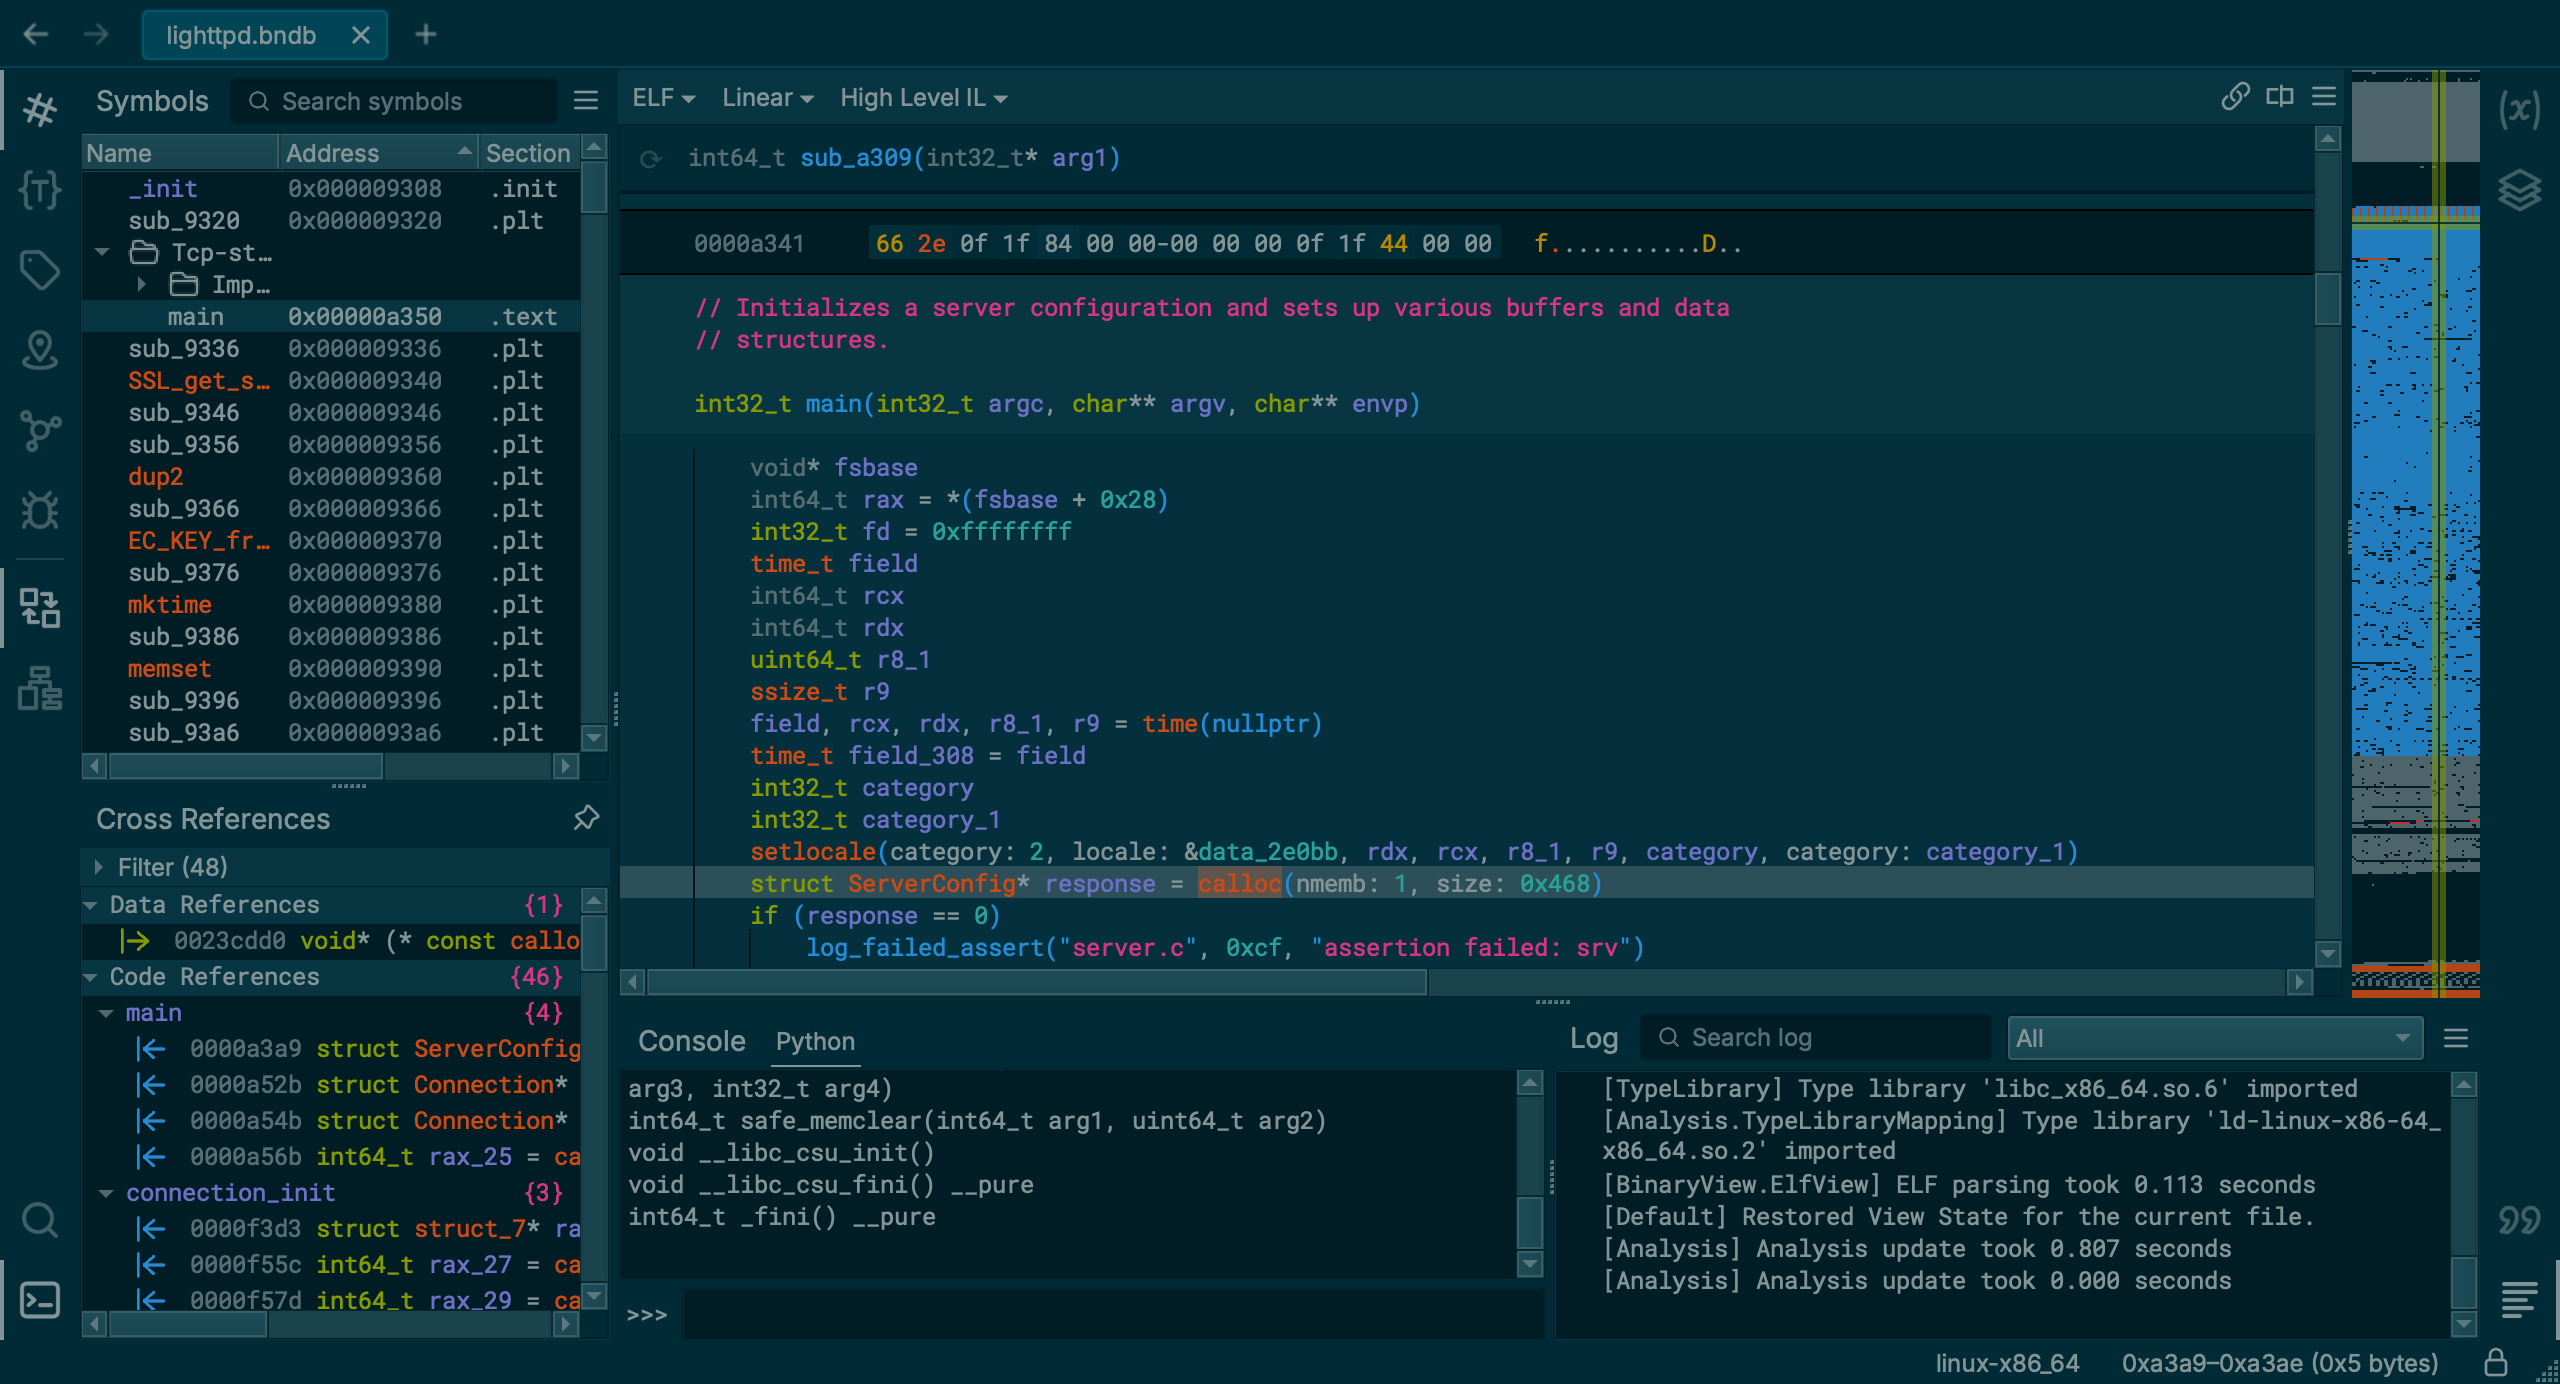
Task: Toggle the file lock status icon
Action: click(x=2496, y=1362)
